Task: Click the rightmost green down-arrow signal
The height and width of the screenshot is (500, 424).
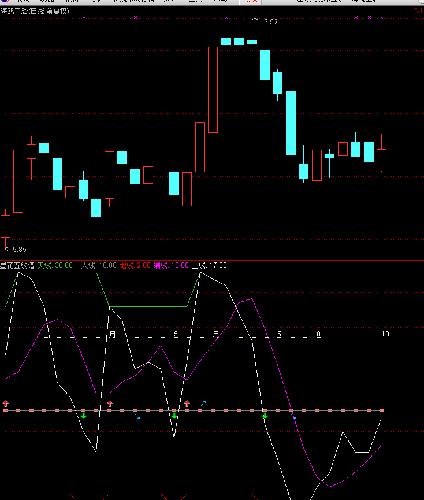Action: coord(265,416)
